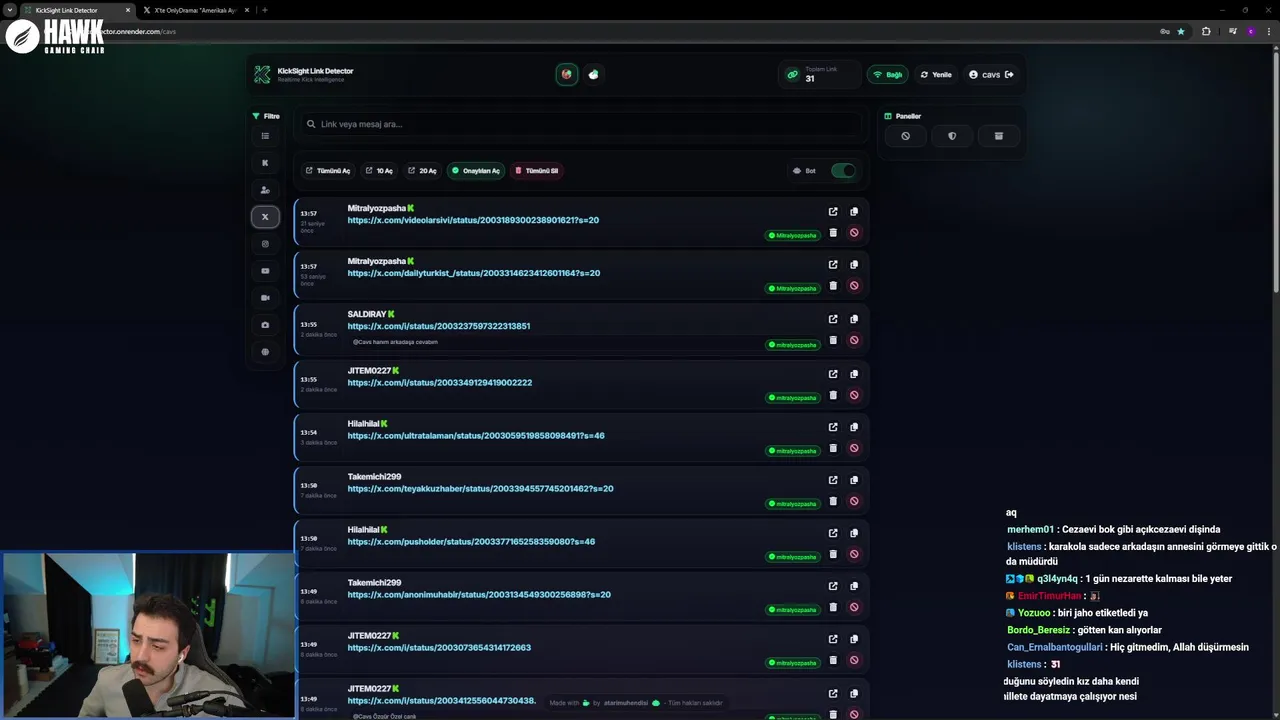
Task: Click the Bağlı connection status button
Action: click(x=887, y=75)
